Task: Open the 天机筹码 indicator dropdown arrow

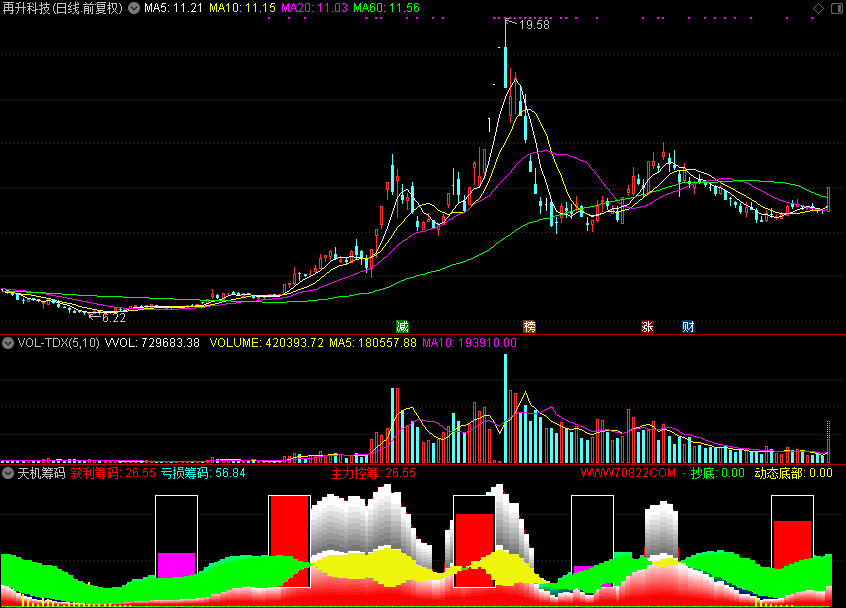Action: (8, 474)
